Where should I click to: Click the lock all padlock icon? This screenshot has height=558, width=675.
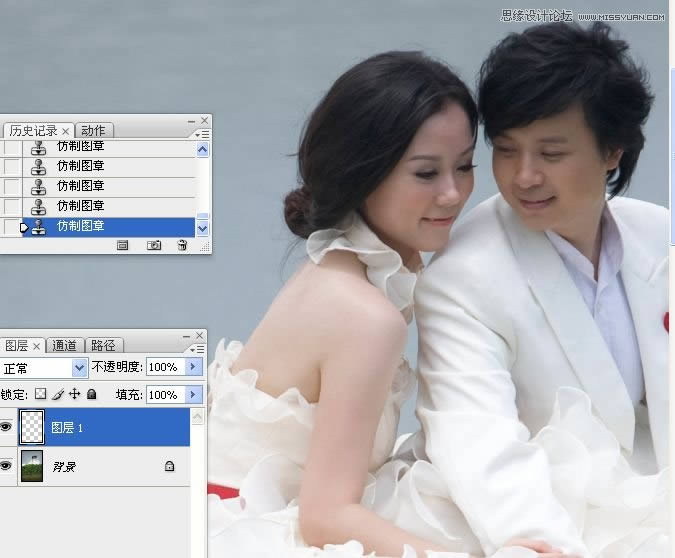pos(91,395)
